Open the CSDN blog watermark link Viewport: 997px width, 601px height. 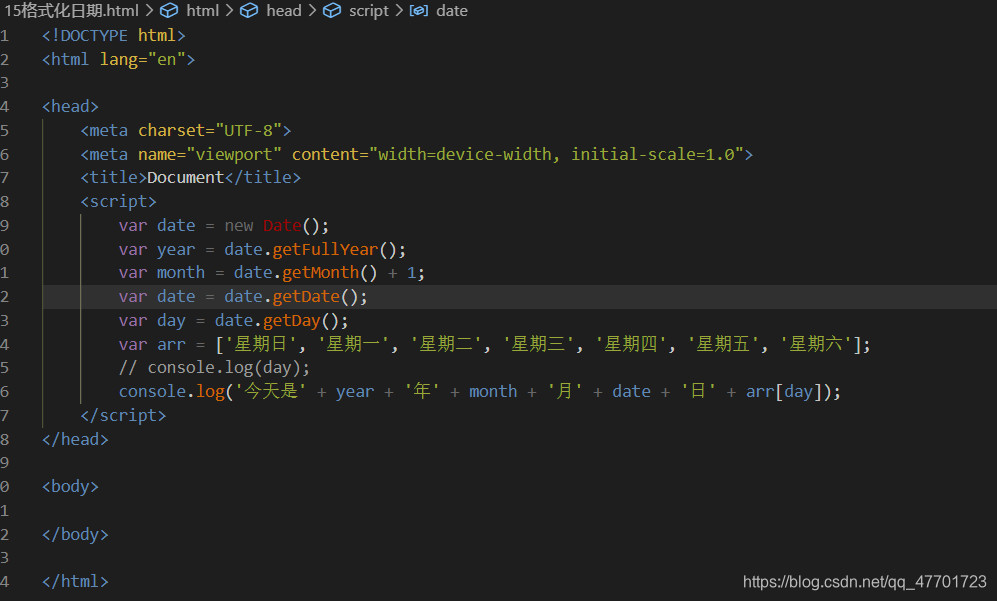[x=867, y=581]
